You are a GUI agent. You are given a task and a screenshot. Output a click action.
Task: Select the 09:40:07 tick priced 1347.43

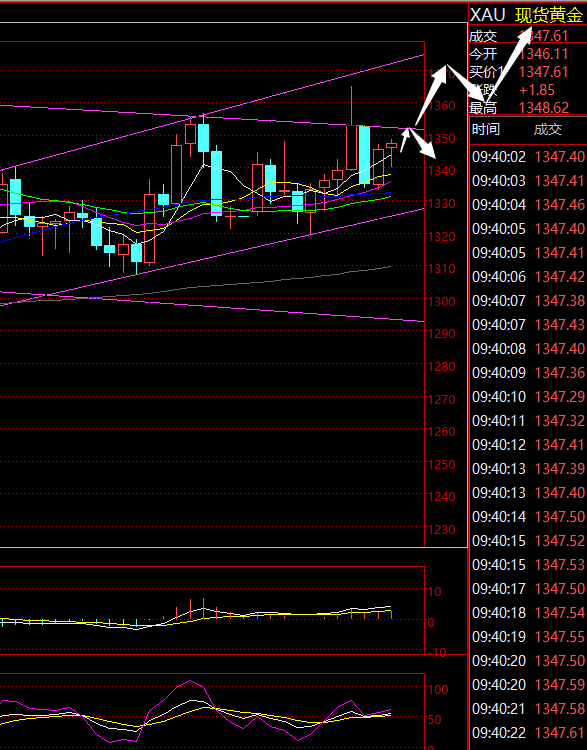click(528, 325)
